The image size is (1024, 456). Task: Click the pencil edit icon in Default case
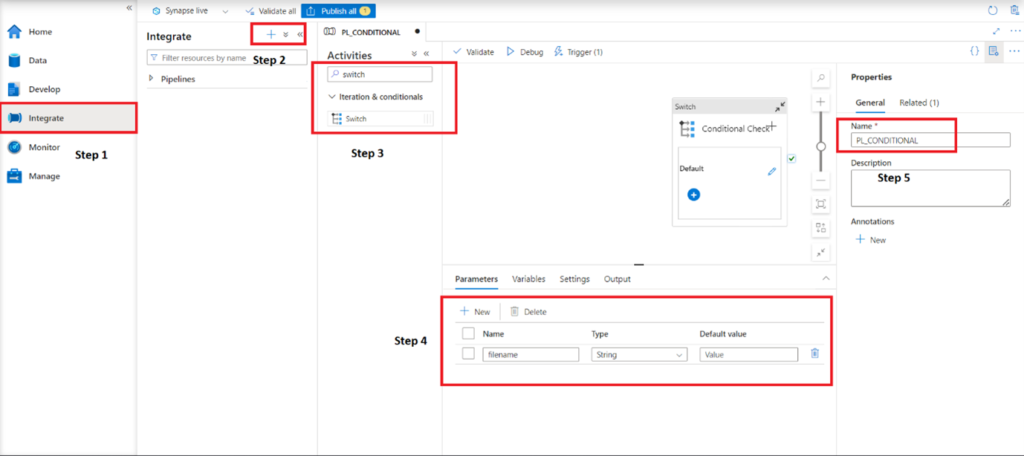pos(771,171)
